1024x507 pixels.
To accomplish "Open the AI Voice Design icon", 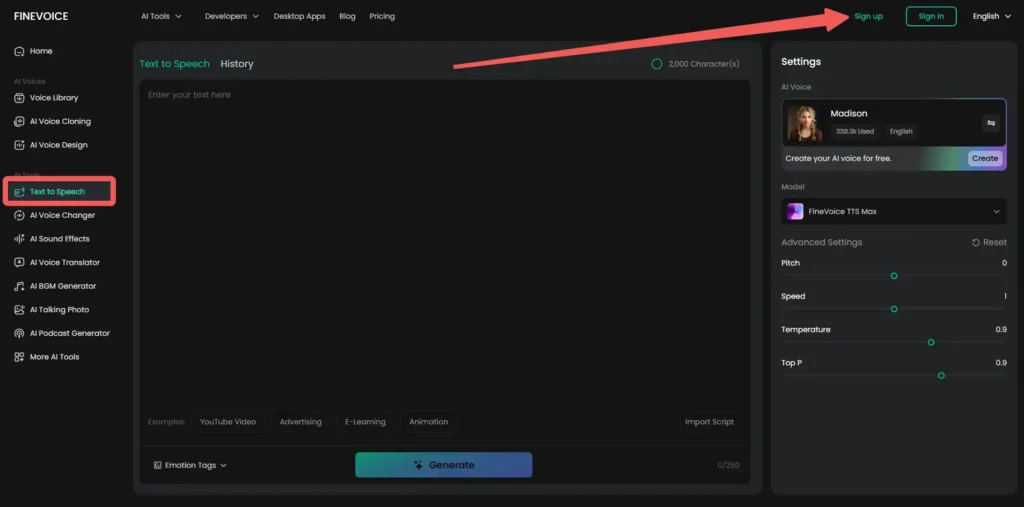I will click(x=19, y=145).
